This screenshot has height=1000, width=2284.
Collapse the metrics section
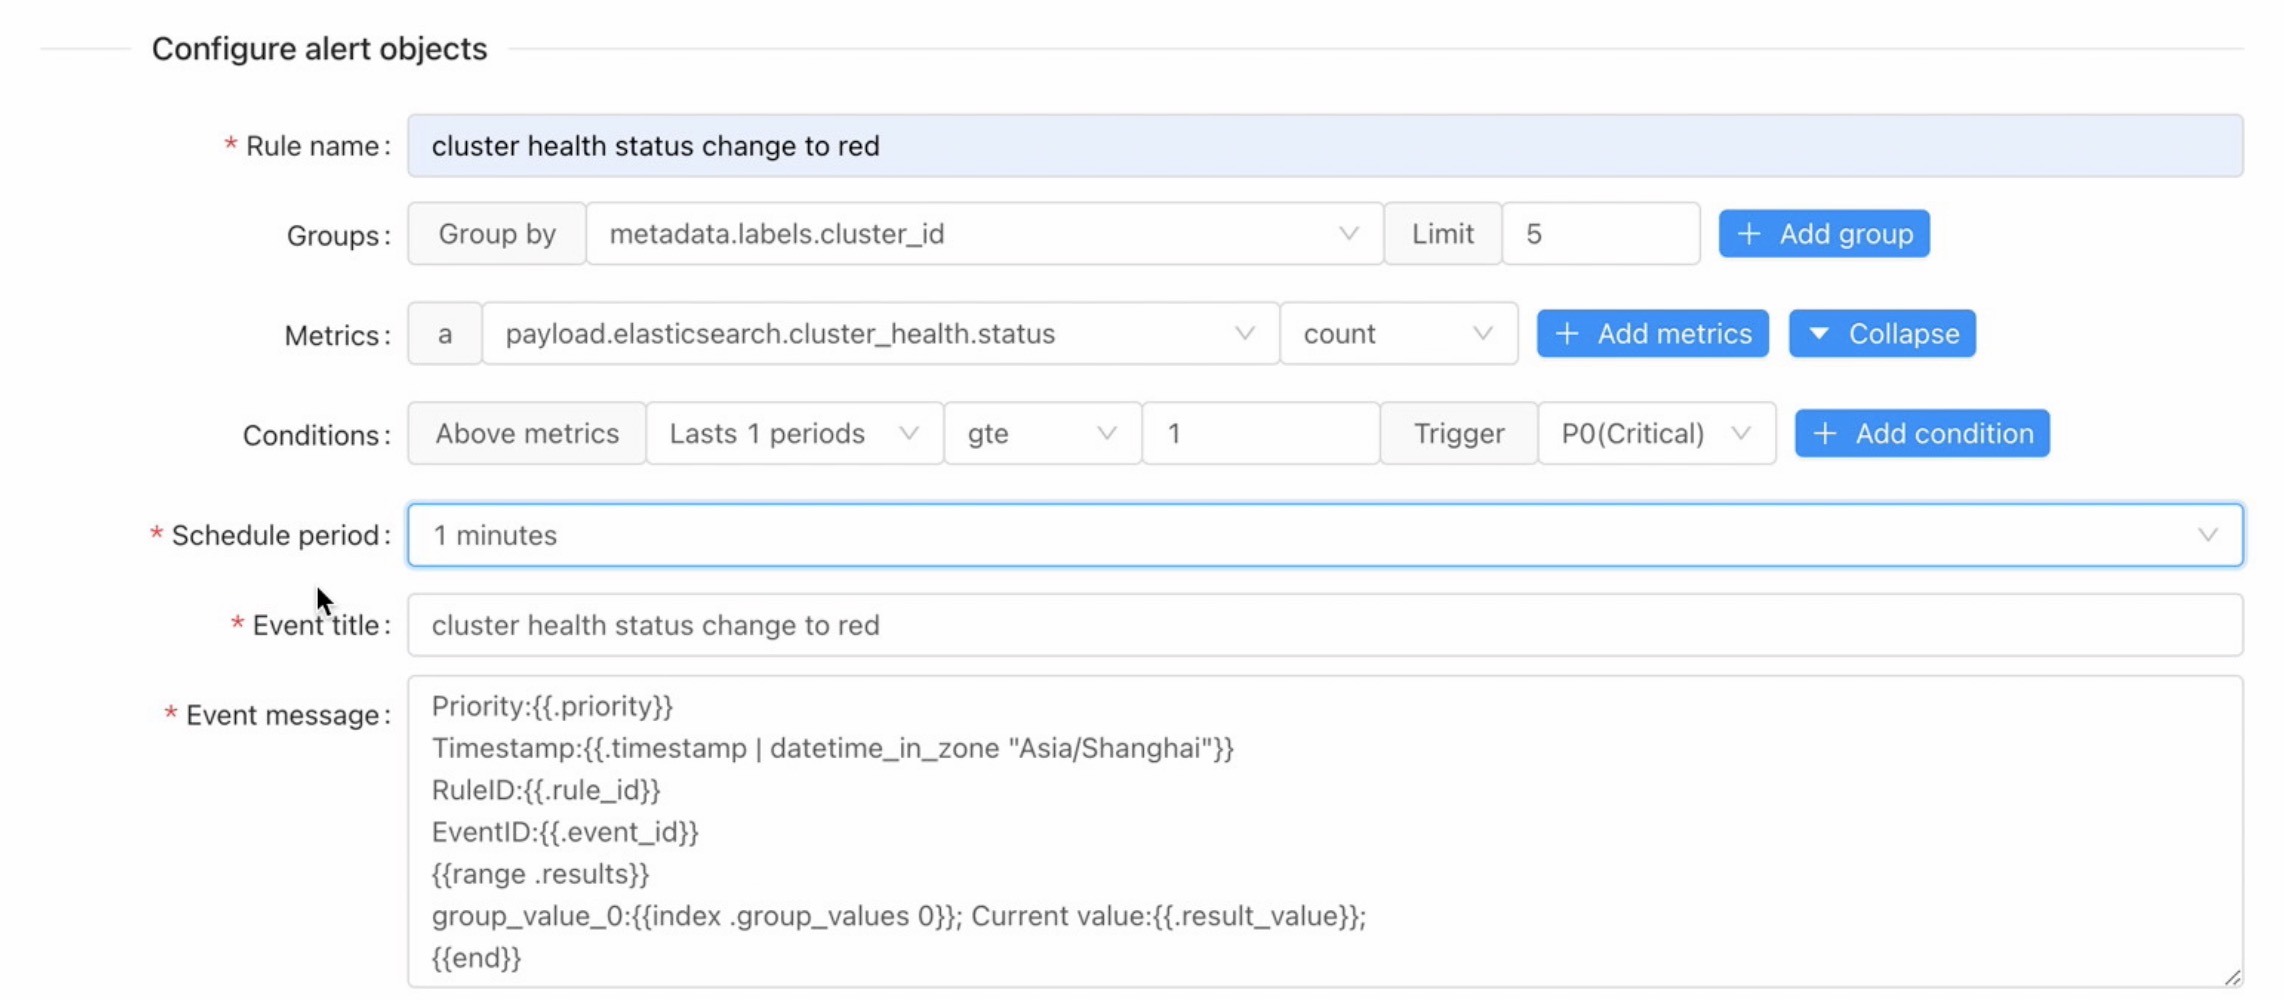(1881, 334)
